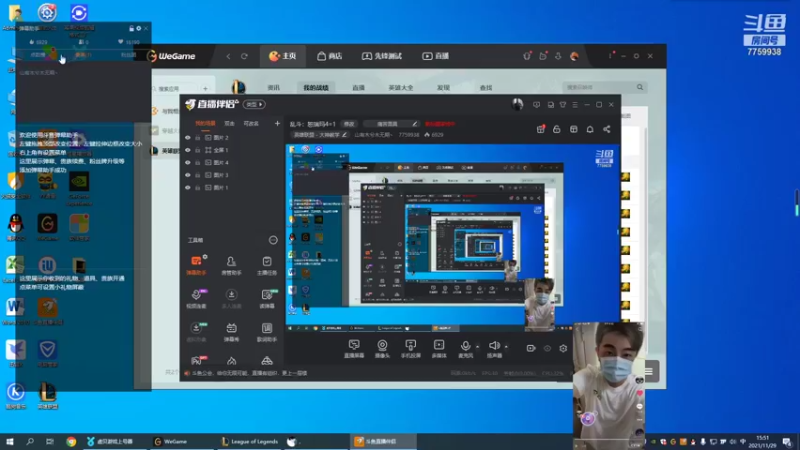Add a new scene with plus button

point(277,123)
